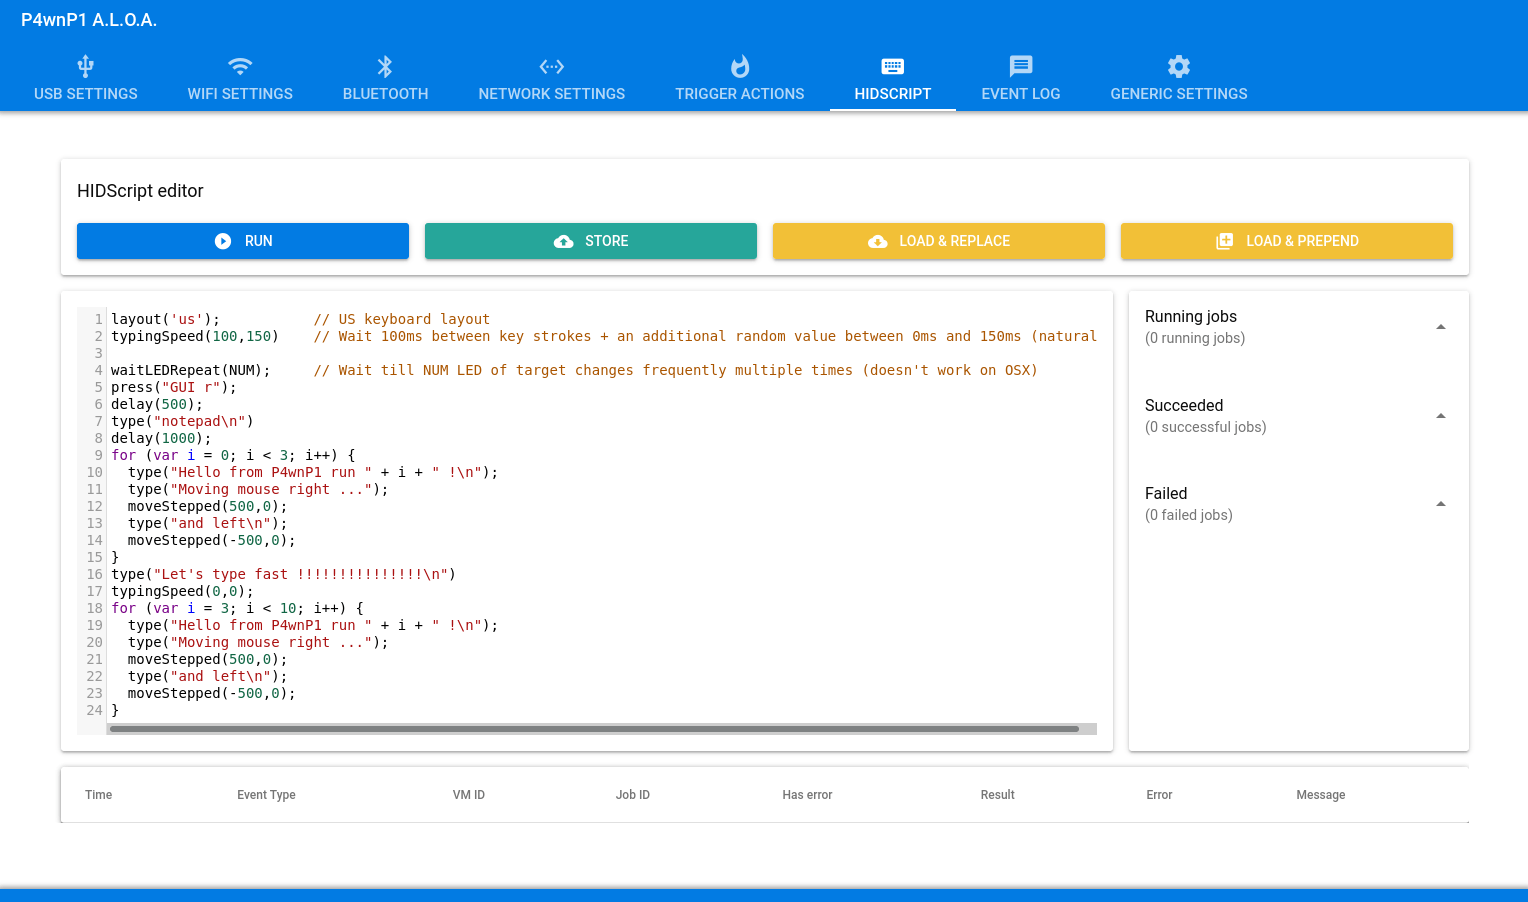Screen dimensions: 1528x902
Task: Click LOAD & PREPEND button
Action: tap(1286, 241)
